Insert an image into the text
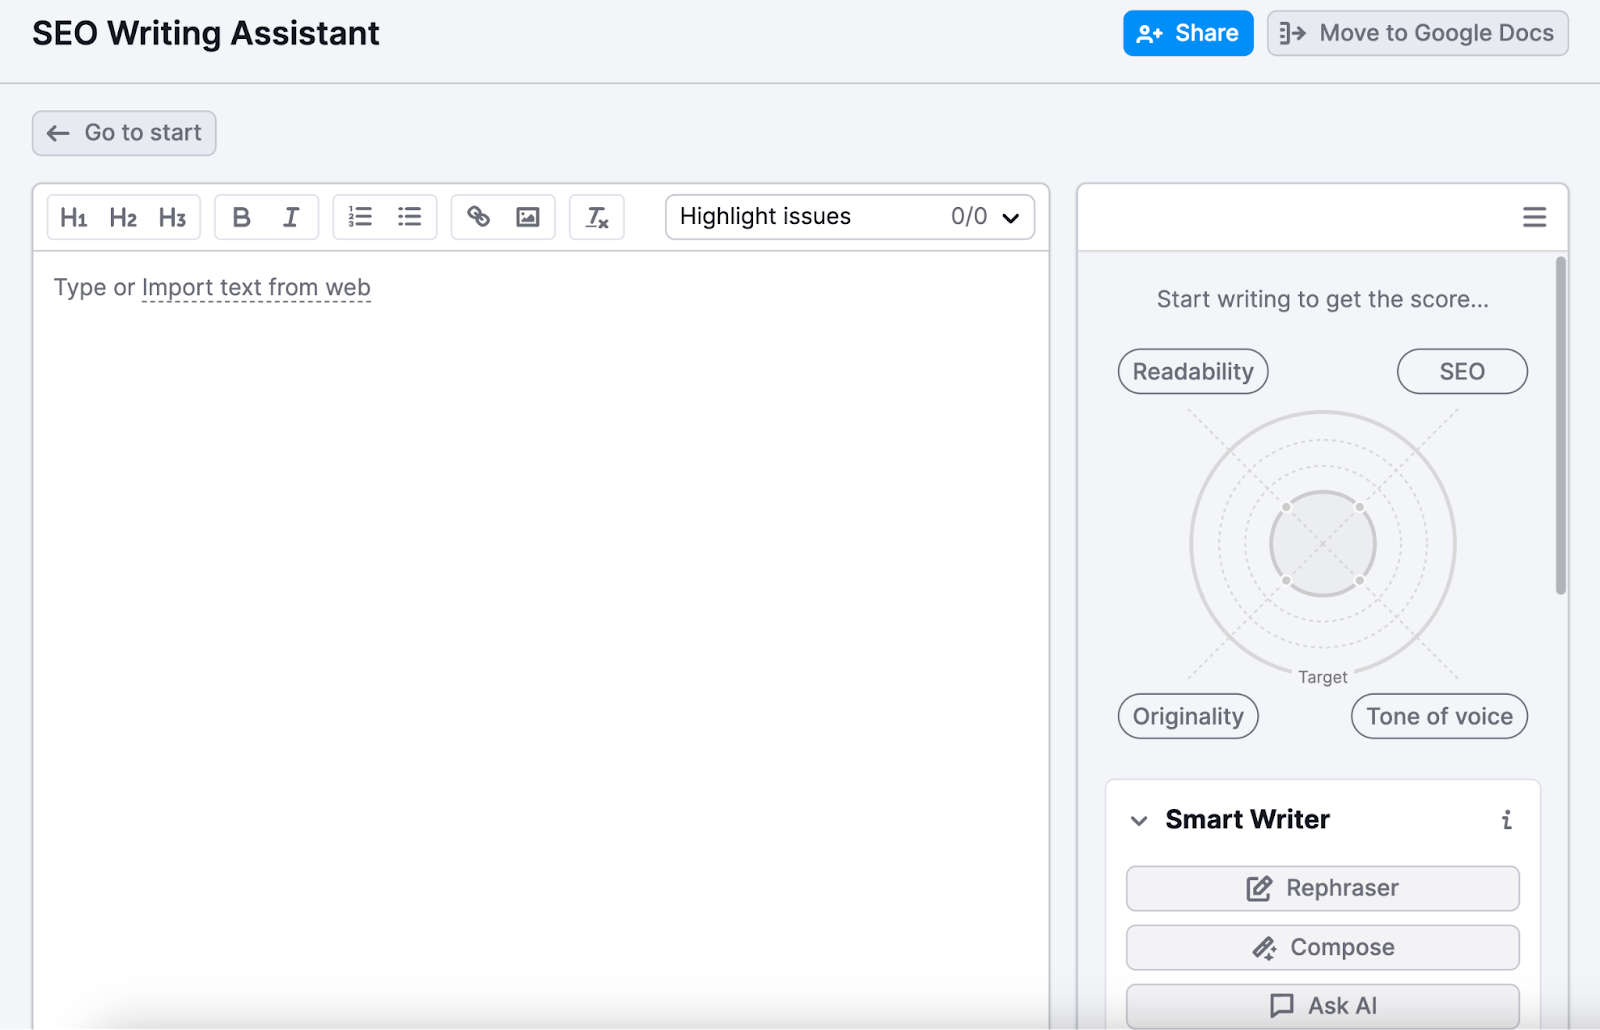 tap(530, 217)
